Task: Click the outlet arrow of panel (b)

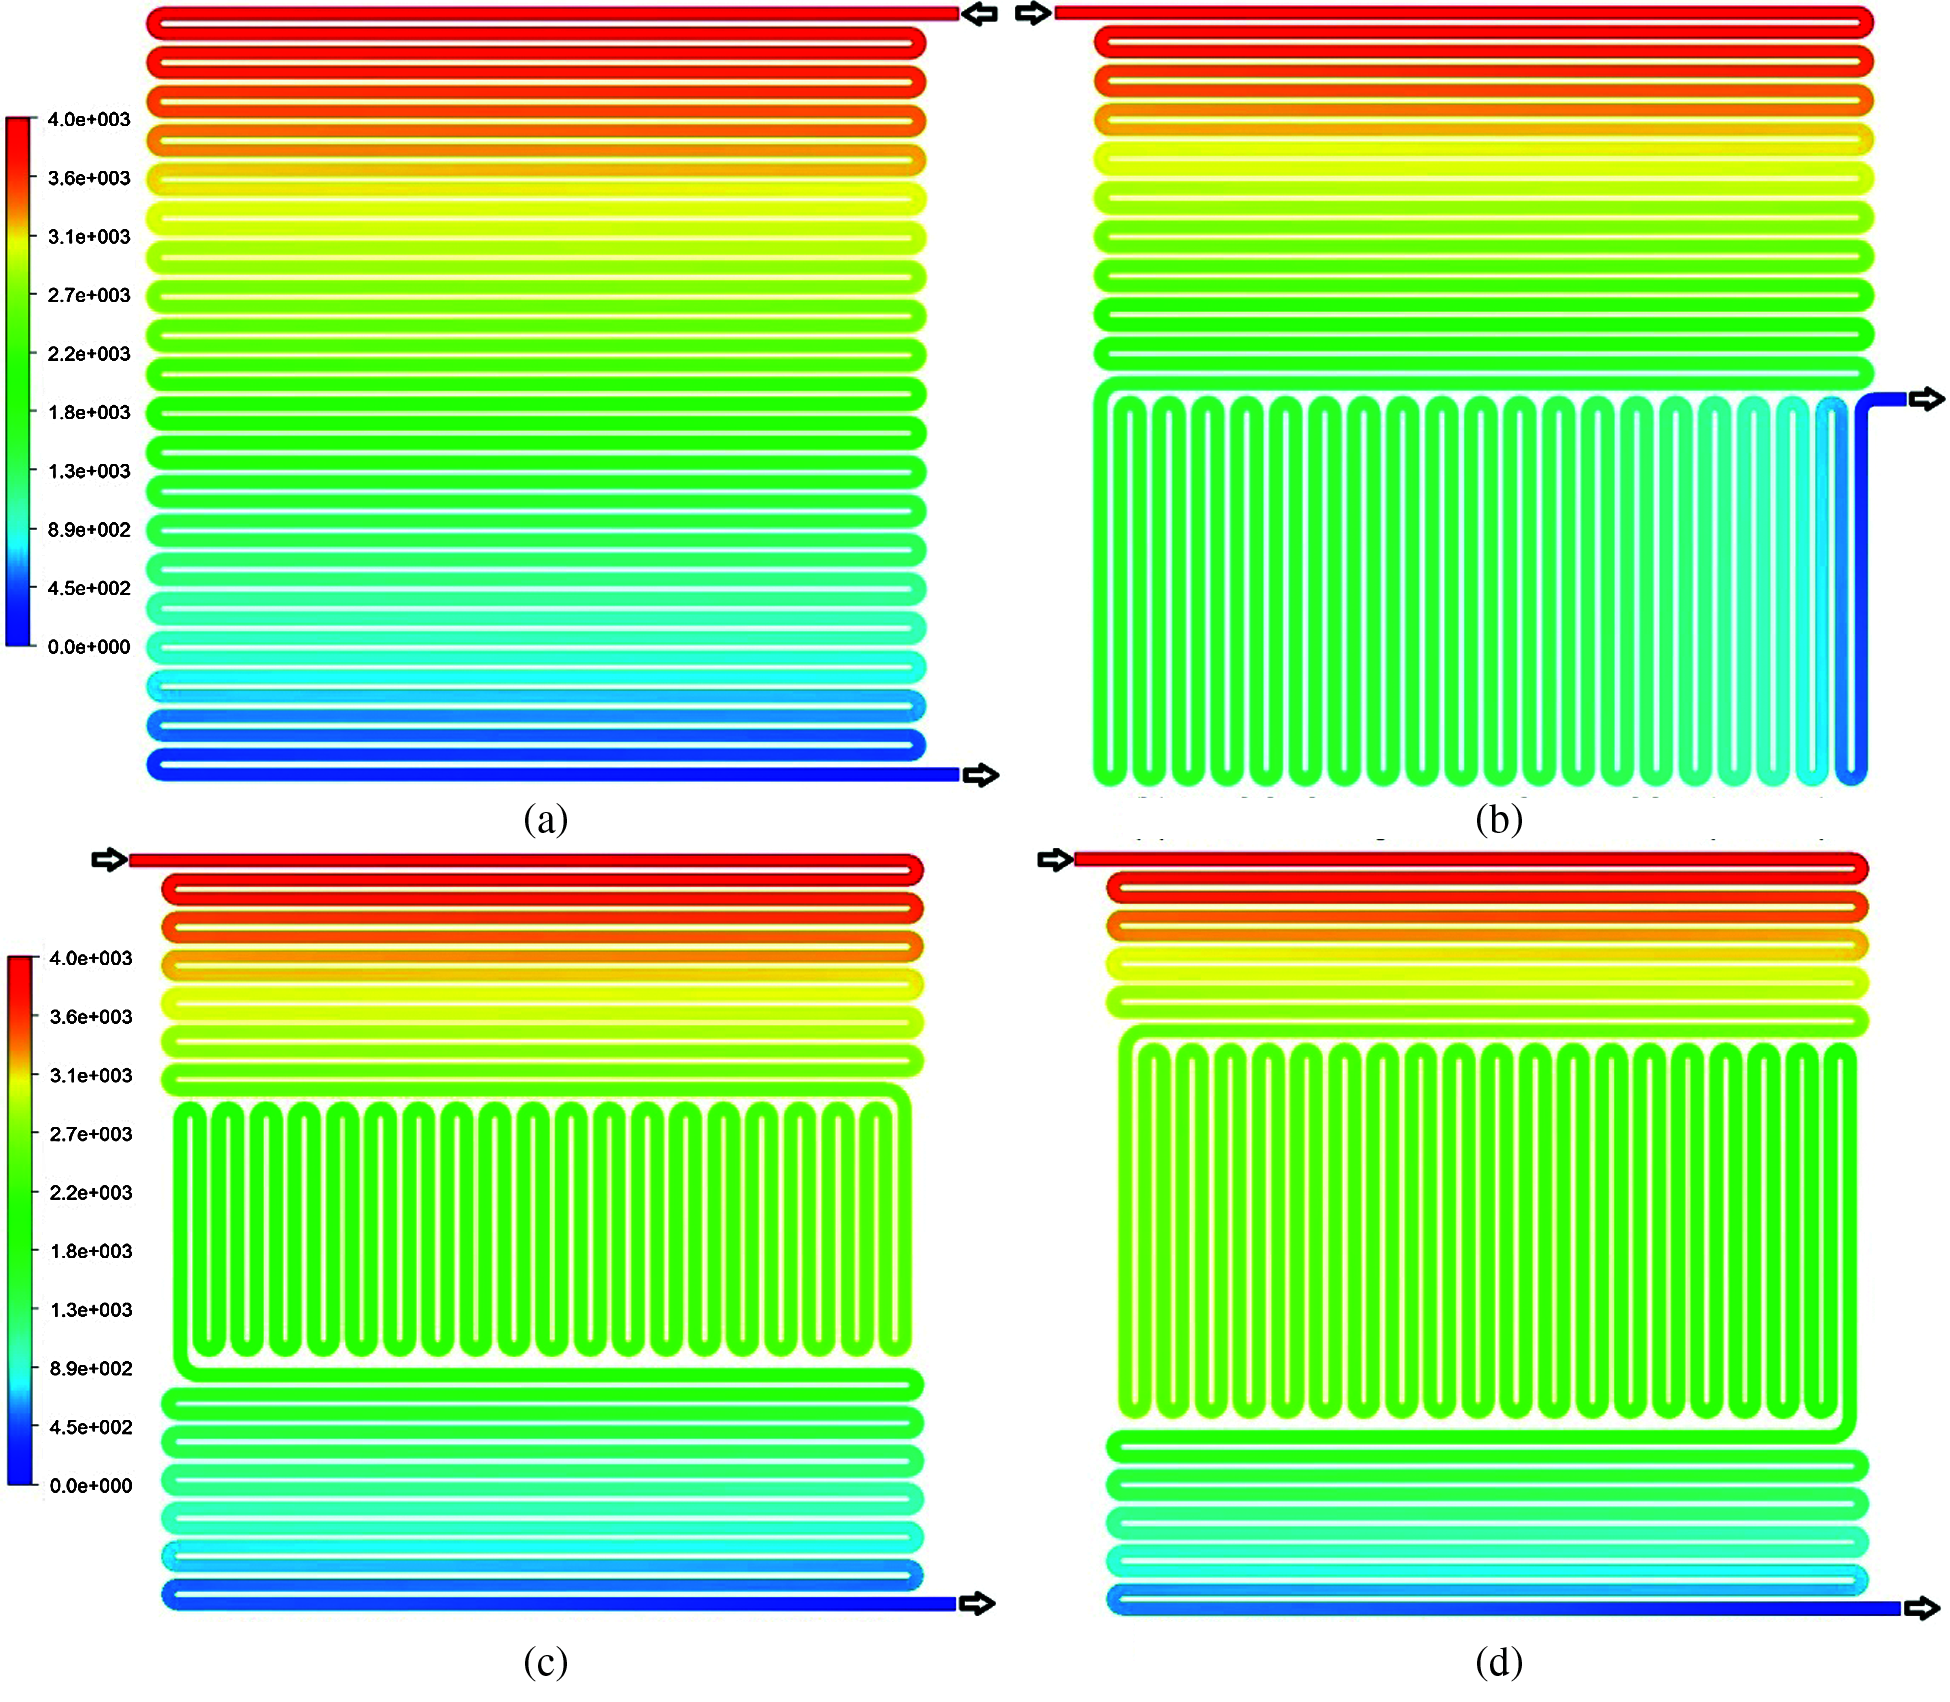Action: [x=1927, y=399]
